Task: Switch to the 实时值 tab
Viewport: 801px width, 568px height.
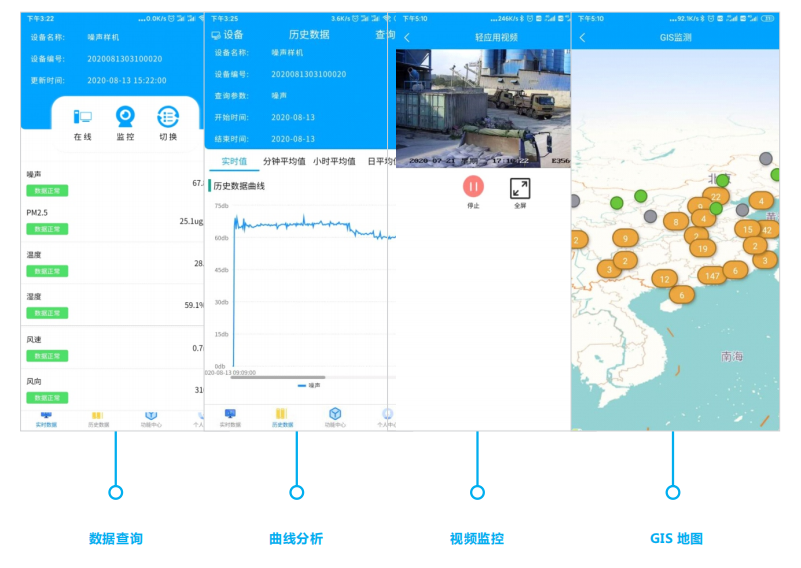Action: [x=233, y=161]
